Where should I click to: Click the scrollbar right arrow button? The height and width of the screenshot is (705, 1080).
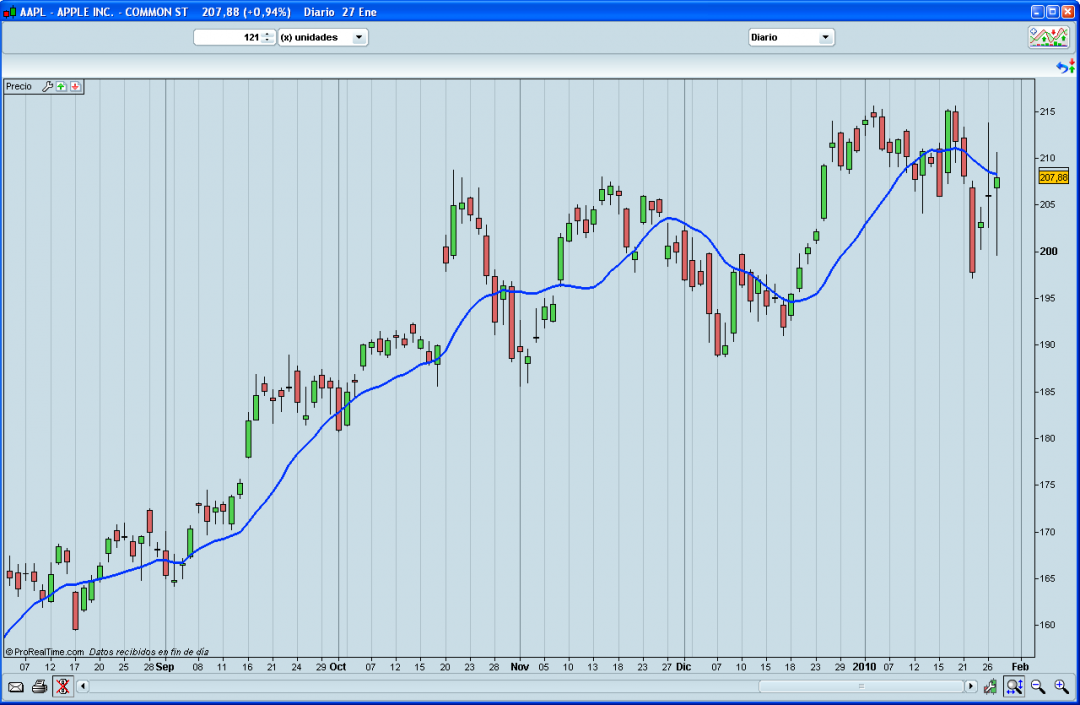click(970, 686)
